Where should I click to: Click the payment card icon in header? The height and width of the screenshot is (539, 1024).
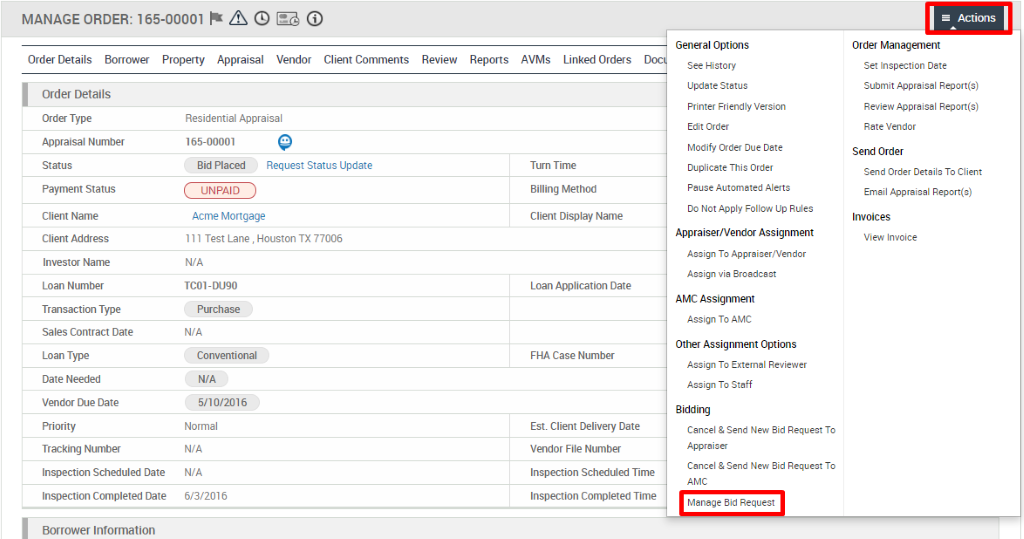pyautogui.click(x=288, y=19)
